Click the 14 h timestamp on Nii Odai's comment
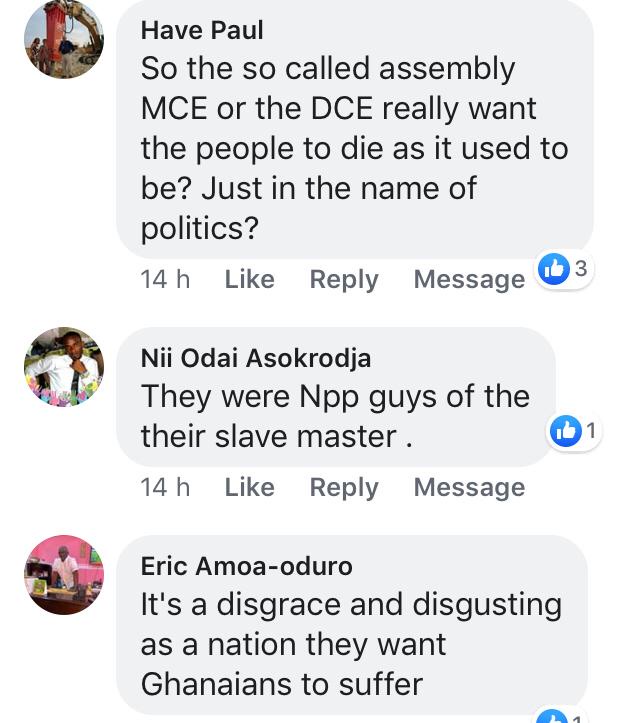The height and width of the screenshot is (723, 640). coord(165,487)
